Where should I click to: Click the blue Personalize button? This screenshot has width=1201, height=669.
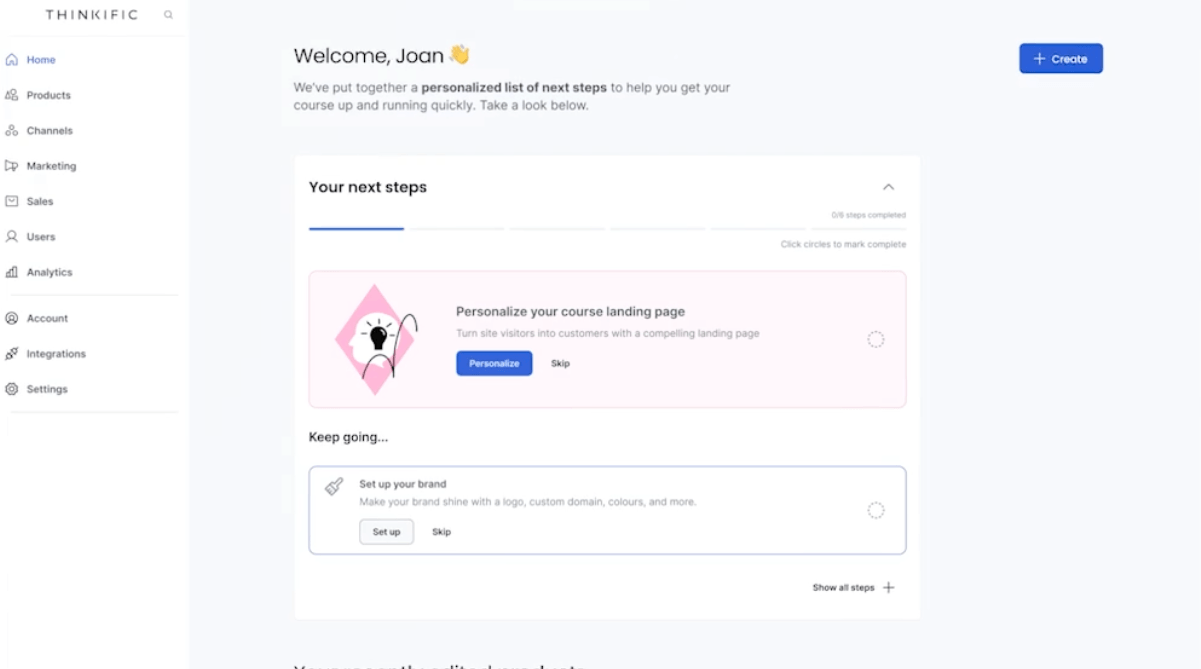(494, 363)
